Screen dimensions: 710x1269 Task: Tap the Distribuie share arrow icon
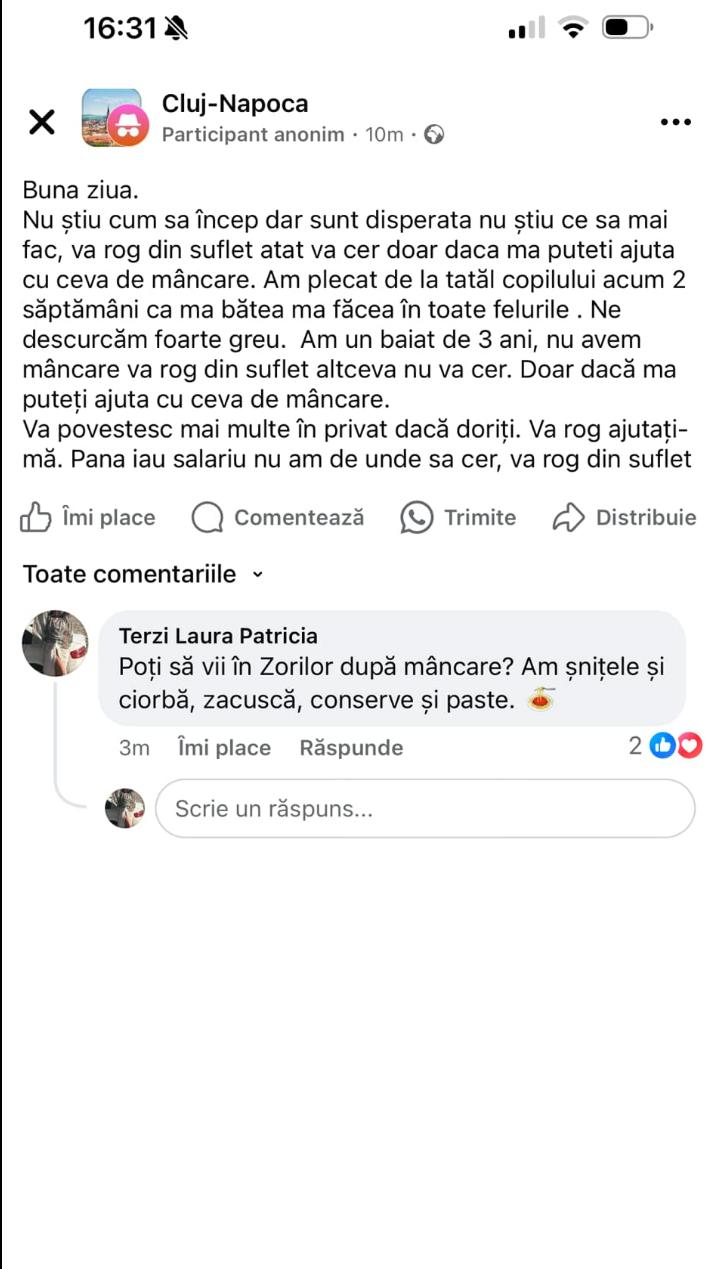coord(568,517)
